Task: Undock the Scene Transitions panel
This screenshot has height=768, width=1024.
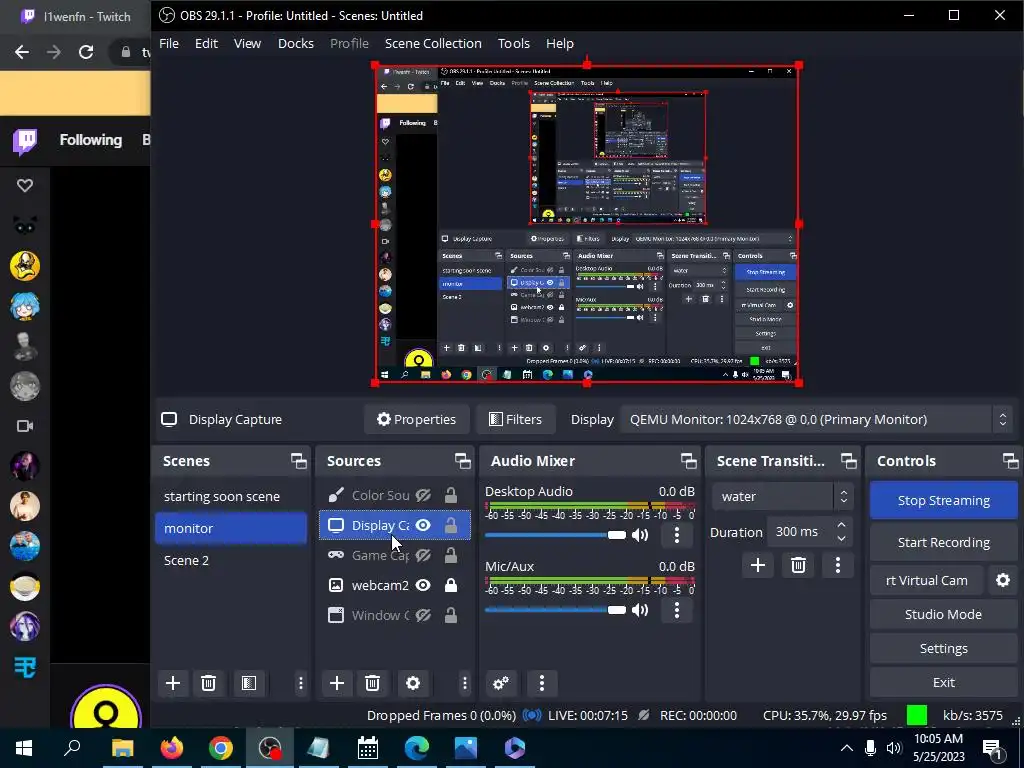Action: tap(848, 461)
